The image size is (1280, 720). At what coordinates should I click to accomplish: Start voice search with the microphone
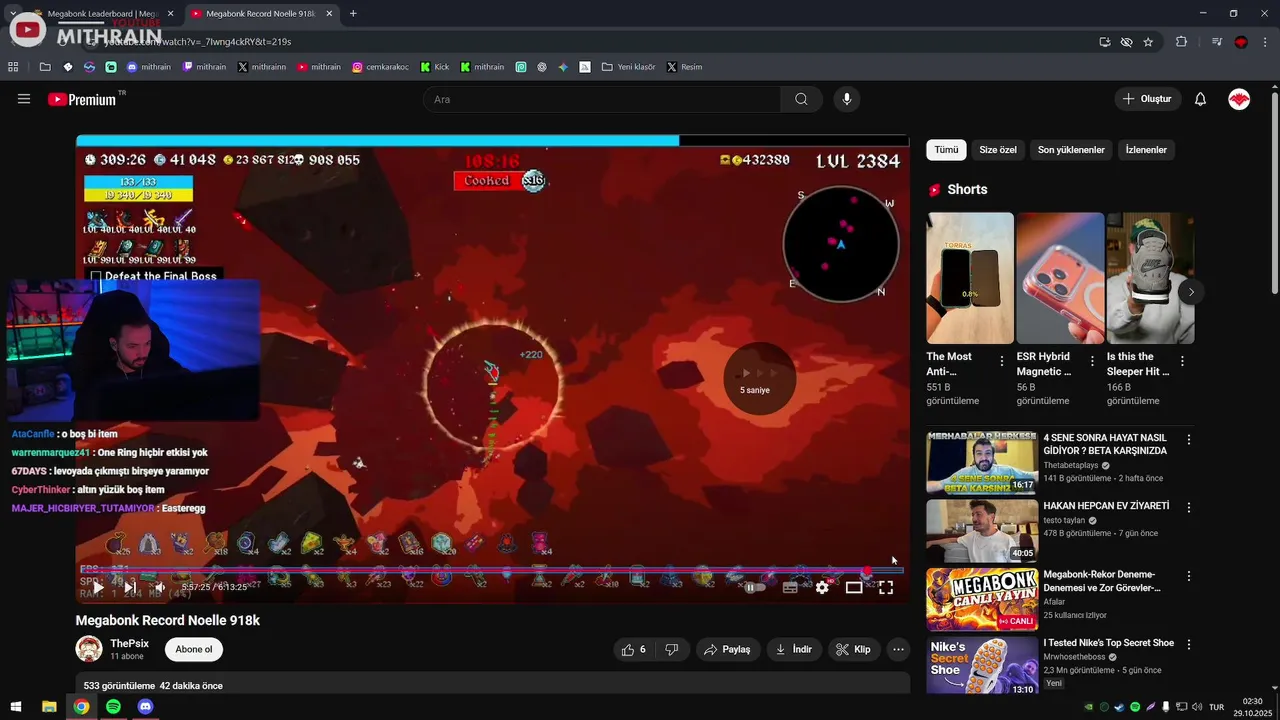[847, 99]
